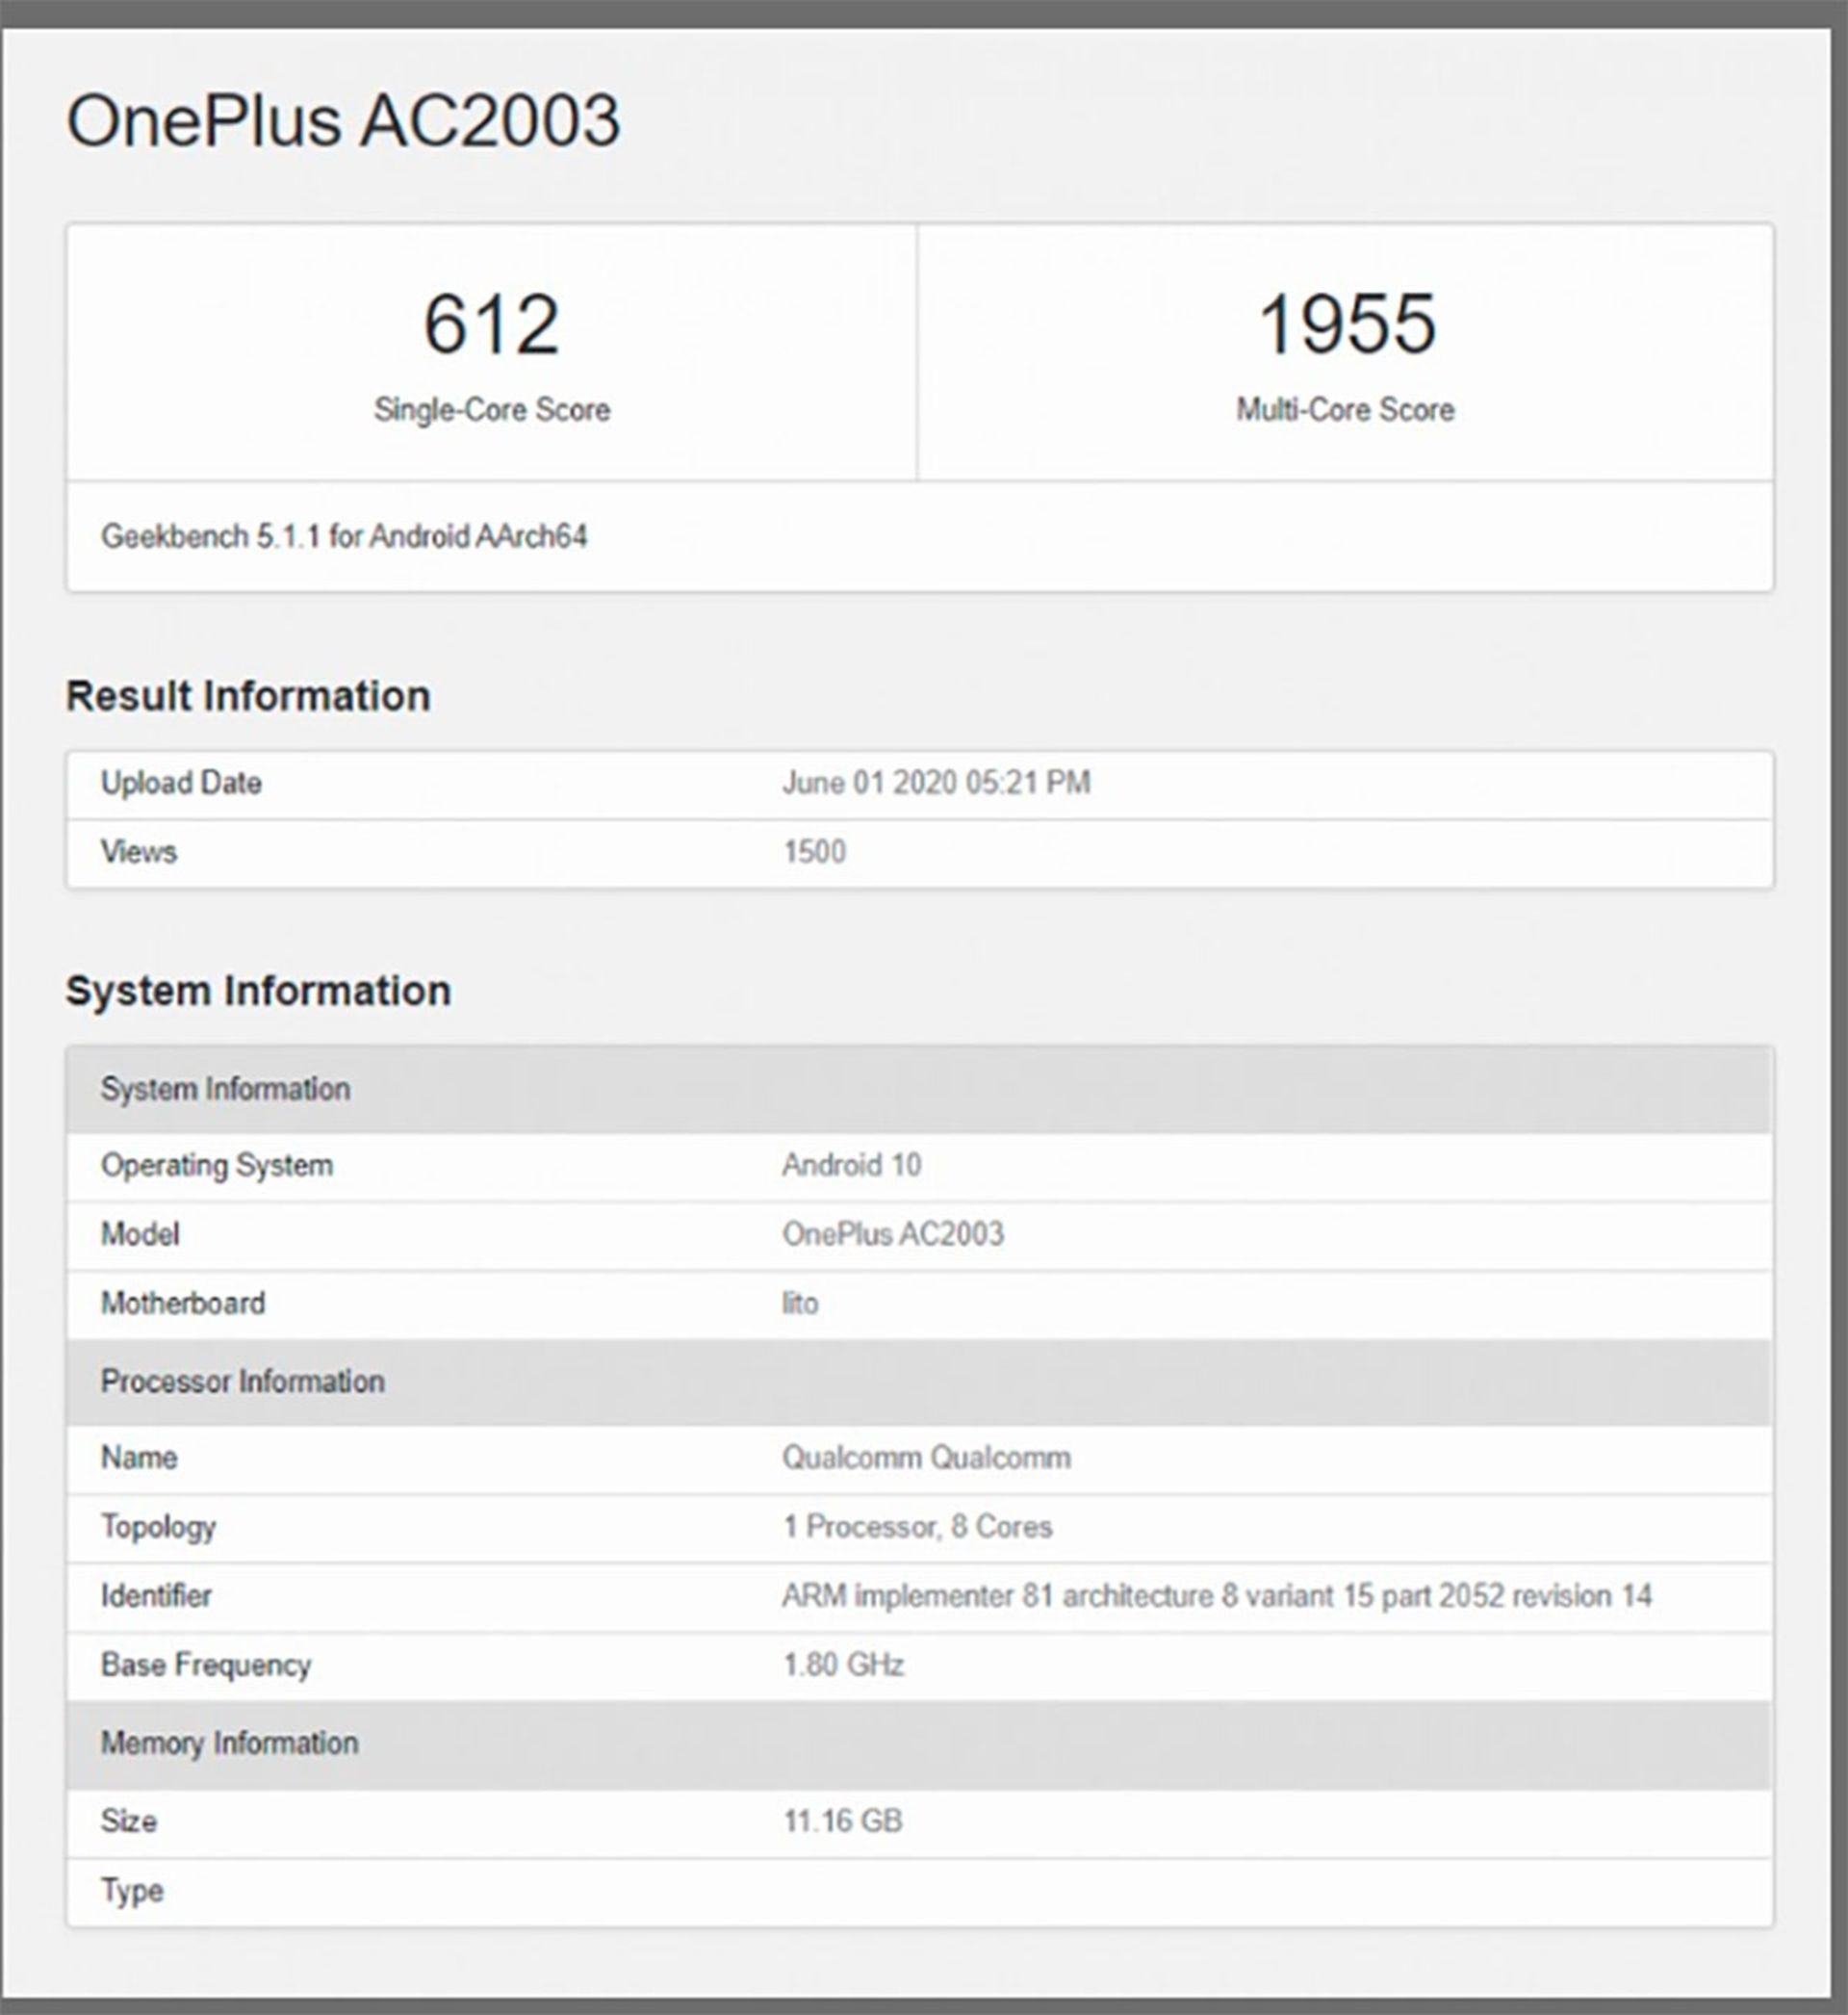Click the Base Frequency 1.80 GHz value
The width and height of the screenshot is (1848, 2015).
(x=843, y=1665)
